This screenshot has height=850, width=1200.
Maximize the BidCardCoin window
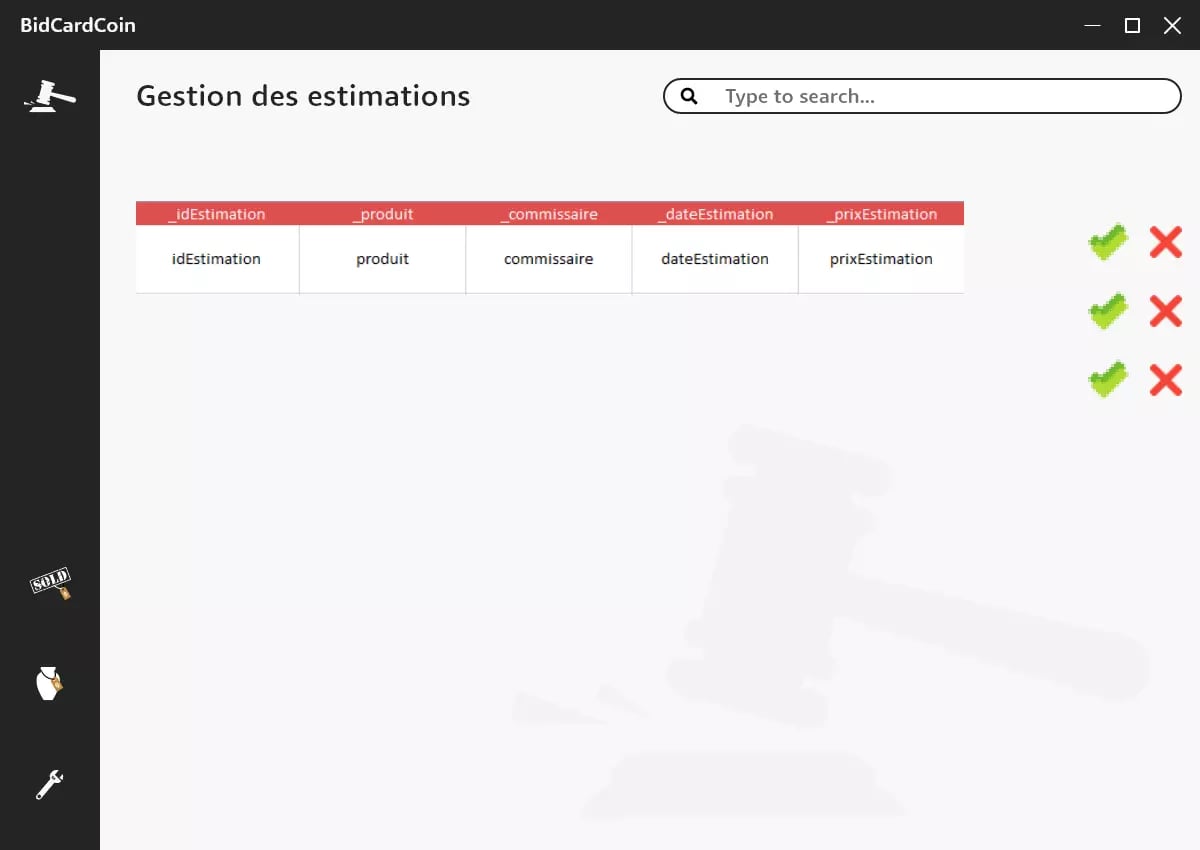pyautogui.click(x=1132, y=25)
